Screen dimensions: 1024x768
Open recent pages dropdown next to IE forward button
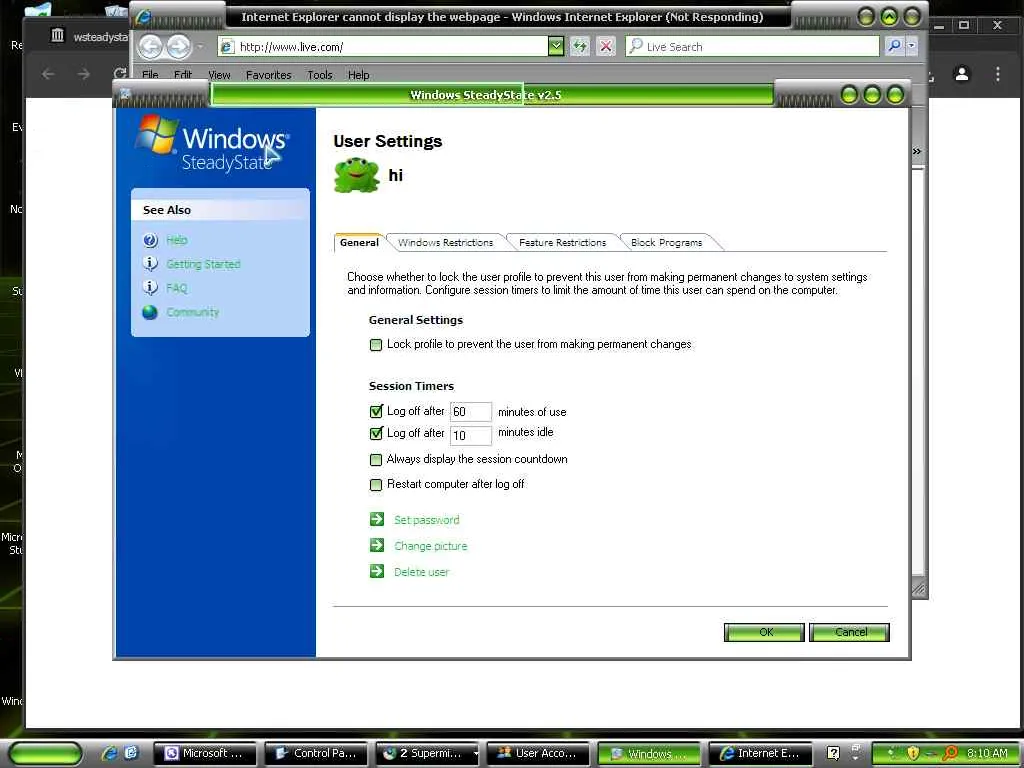[x=200, y=47]
